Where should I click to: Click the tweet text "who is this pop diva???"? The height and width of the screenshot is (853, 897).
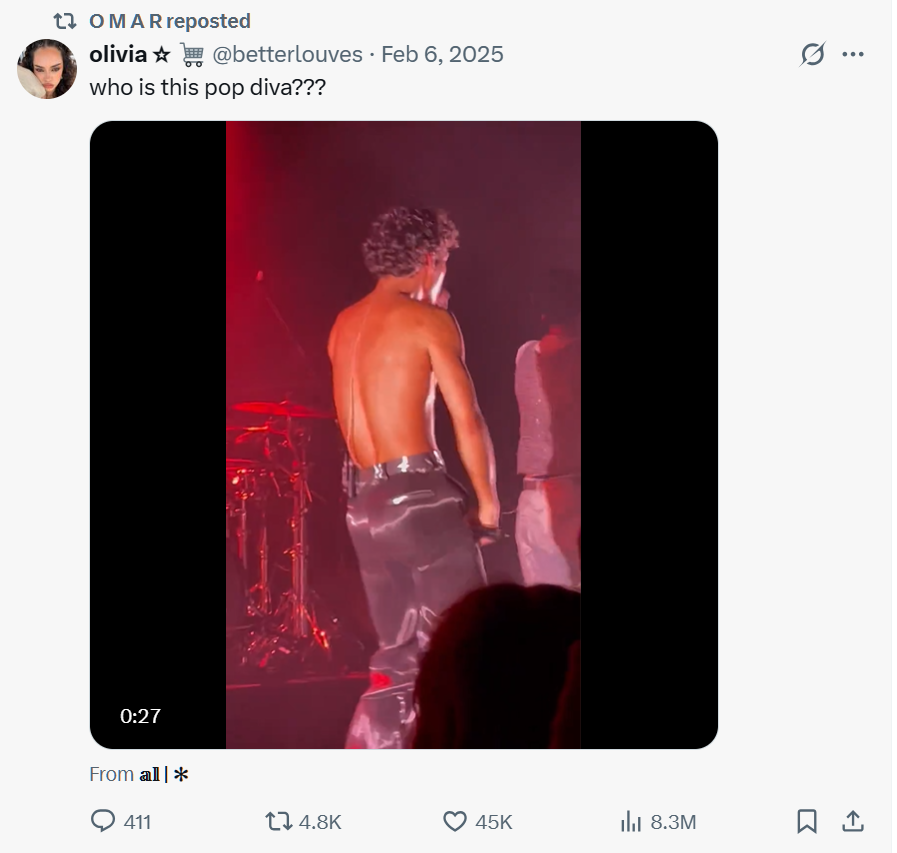point(207,87)
